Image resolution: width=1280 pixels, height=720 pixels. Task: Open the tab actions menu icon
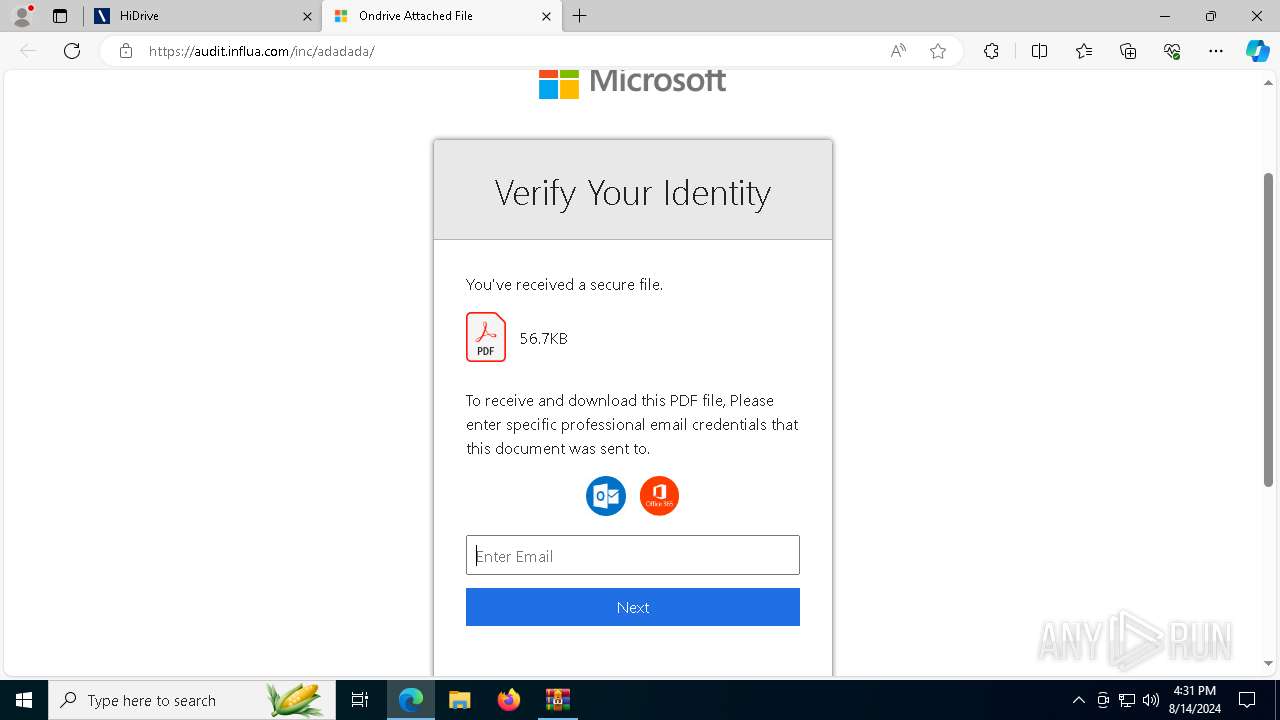[60, 16]
